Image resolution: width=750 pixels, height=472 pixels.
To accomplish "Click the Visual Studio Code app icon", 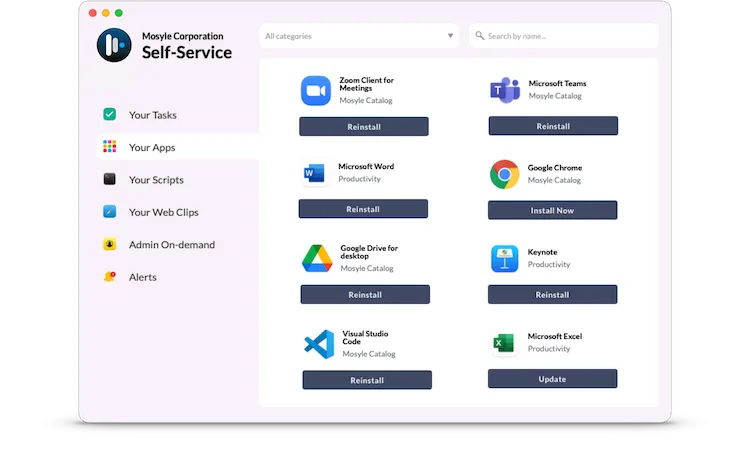I will click(x=320, y=344).
